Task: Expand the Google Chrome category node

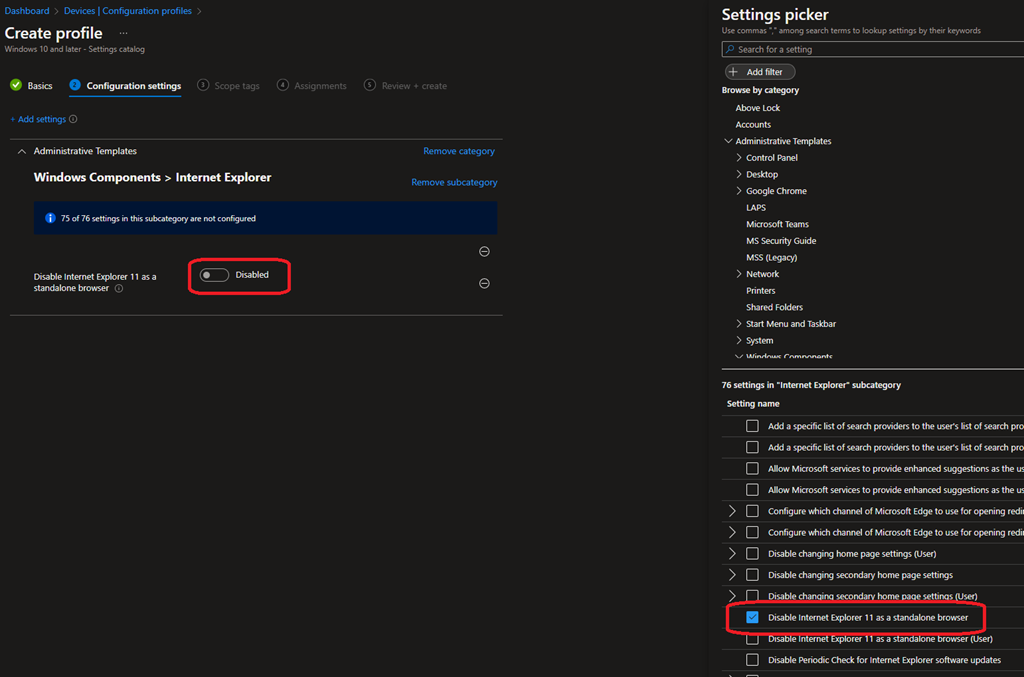Action: click(x=739, y=191)
